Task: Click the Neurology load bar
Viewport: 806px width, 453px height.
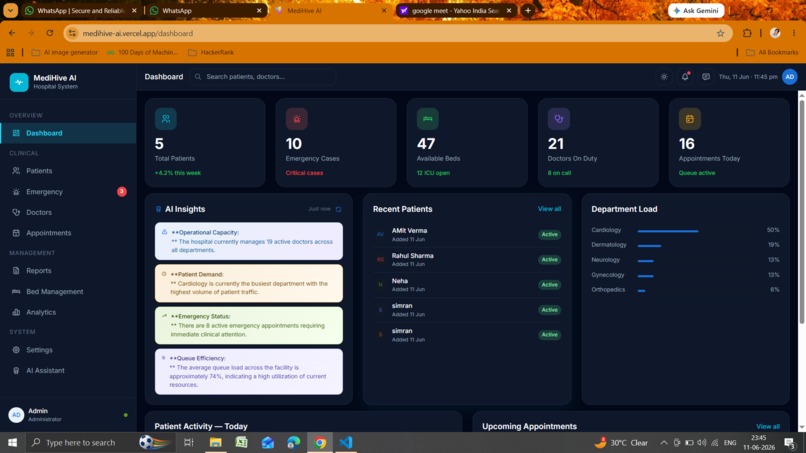Action: coord(646,261)
